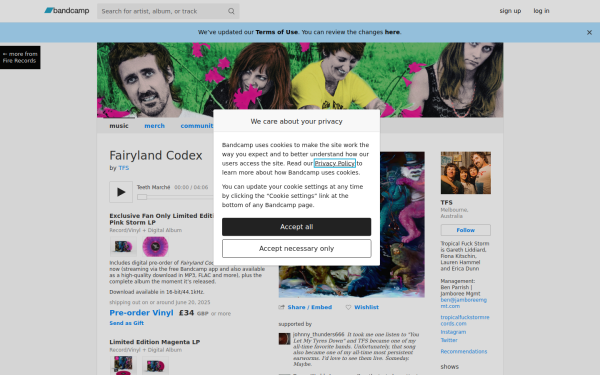The image size is (600, 375).
Task: Play the Teeth Marché track
Action: [121, 192]
